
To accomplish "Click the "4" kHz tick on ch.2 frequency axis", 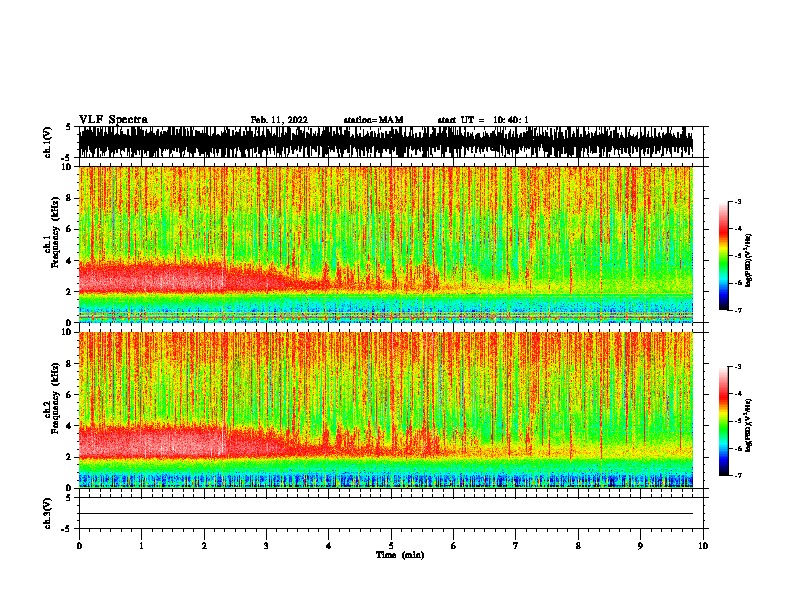I will [x=69, y=426].
